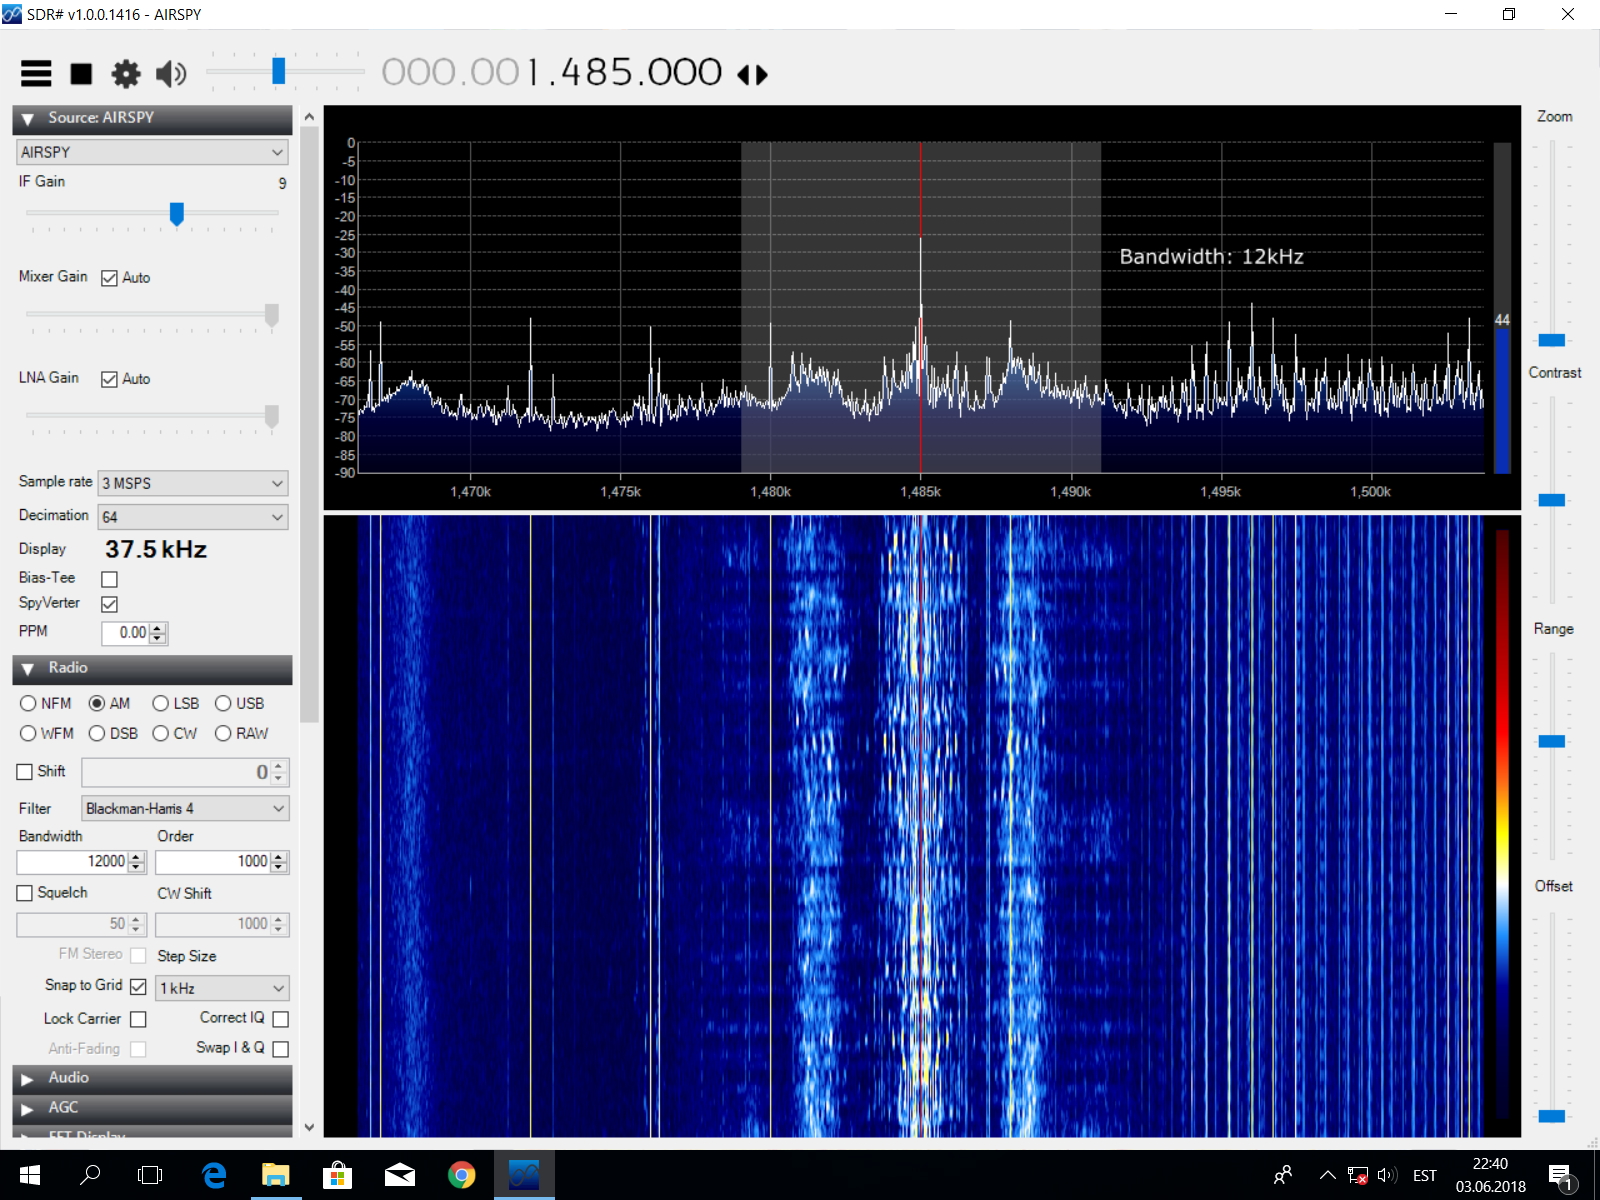Click the Bandwidth value input field

72,862
